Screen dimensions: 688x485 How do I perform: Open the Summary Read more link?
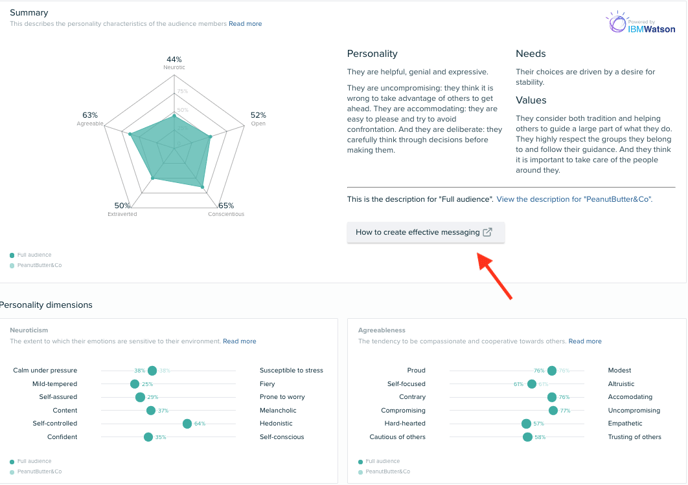[x=245, y=24]
